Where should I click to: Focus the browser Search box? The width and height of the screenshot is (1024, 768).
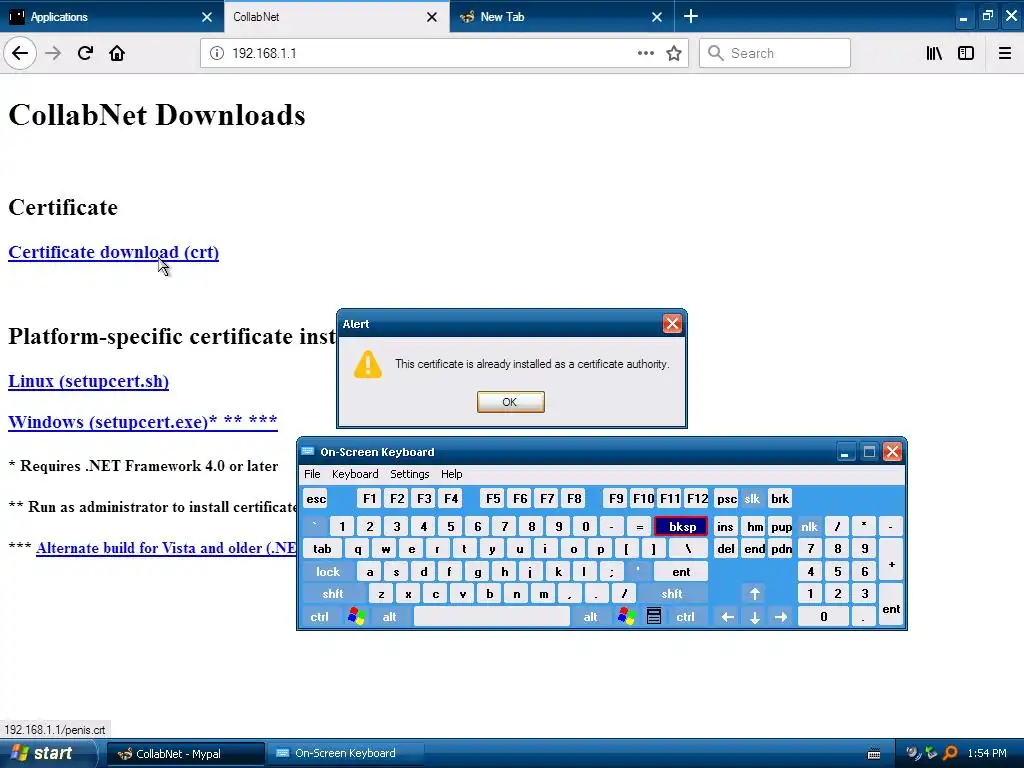point(775,53)
